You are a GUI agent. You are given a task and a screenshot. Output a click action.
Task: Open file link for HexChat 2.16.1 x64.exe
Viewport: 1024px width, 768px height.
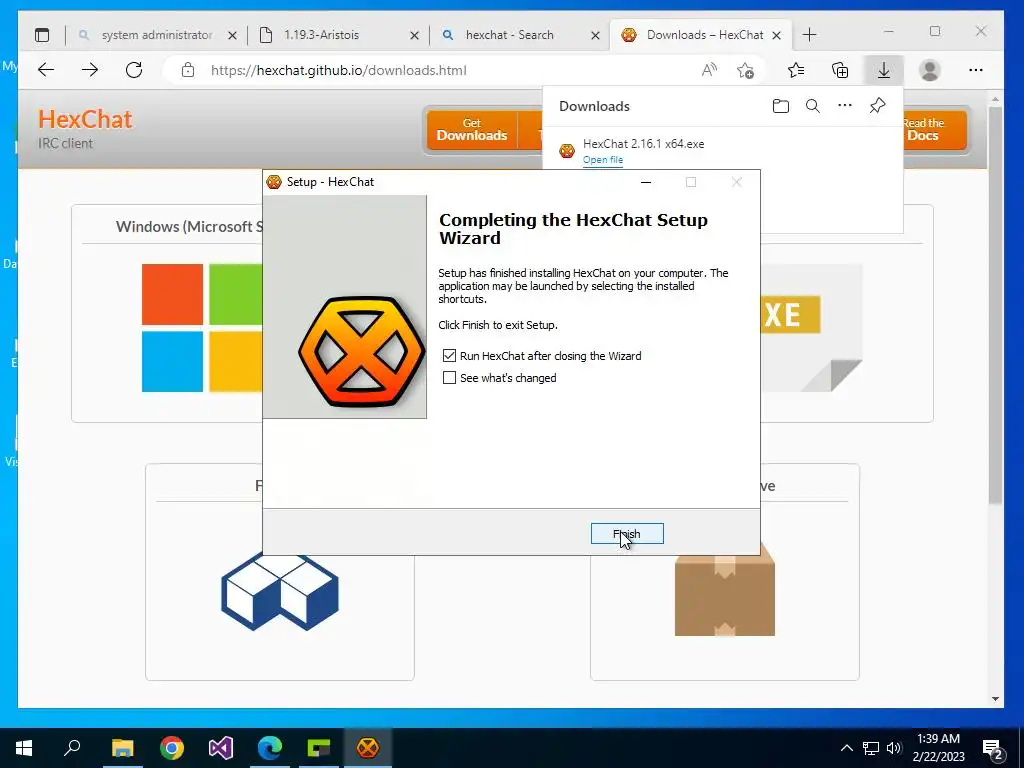click(603, 160)
